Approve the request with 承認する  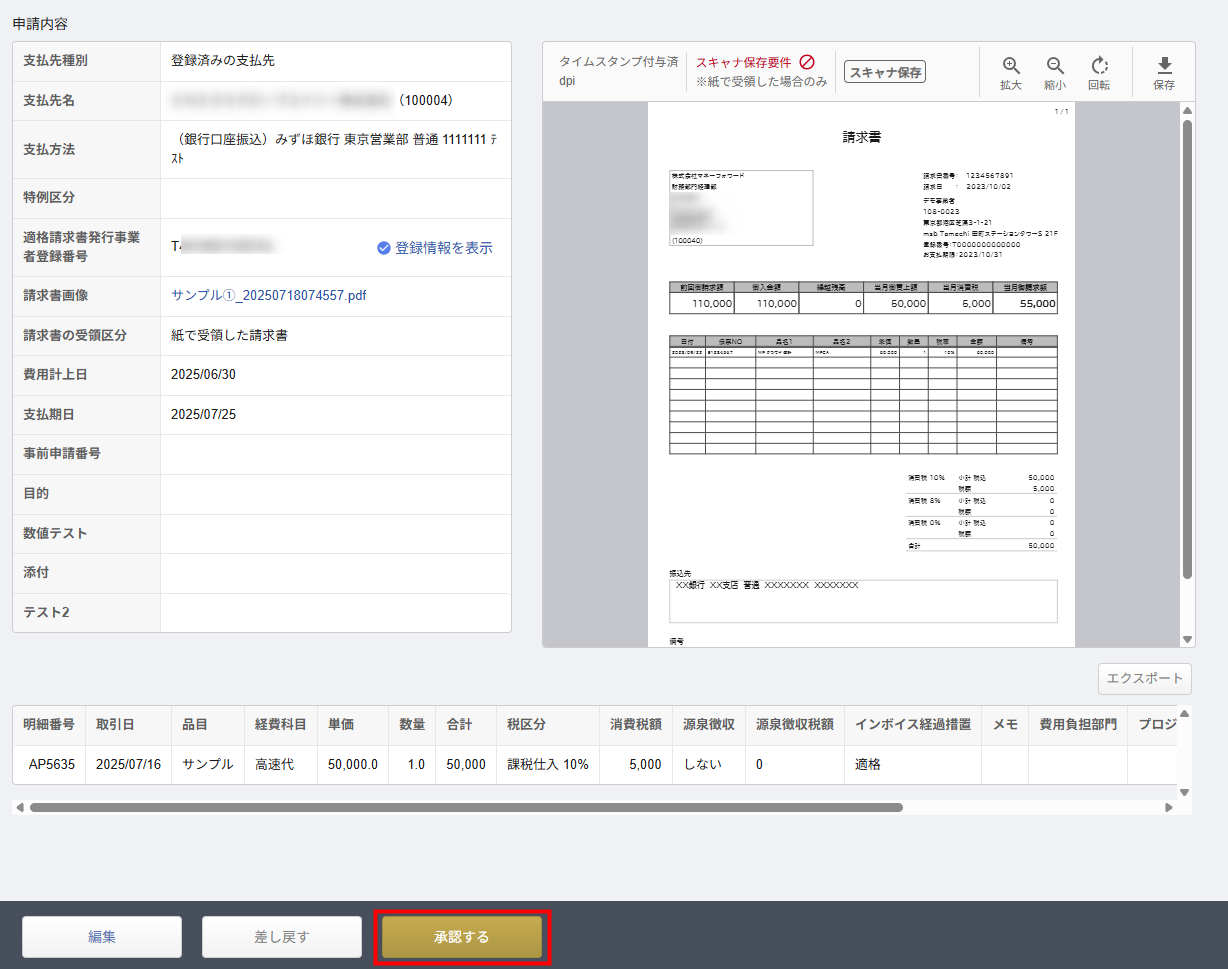tap(462, 937)
